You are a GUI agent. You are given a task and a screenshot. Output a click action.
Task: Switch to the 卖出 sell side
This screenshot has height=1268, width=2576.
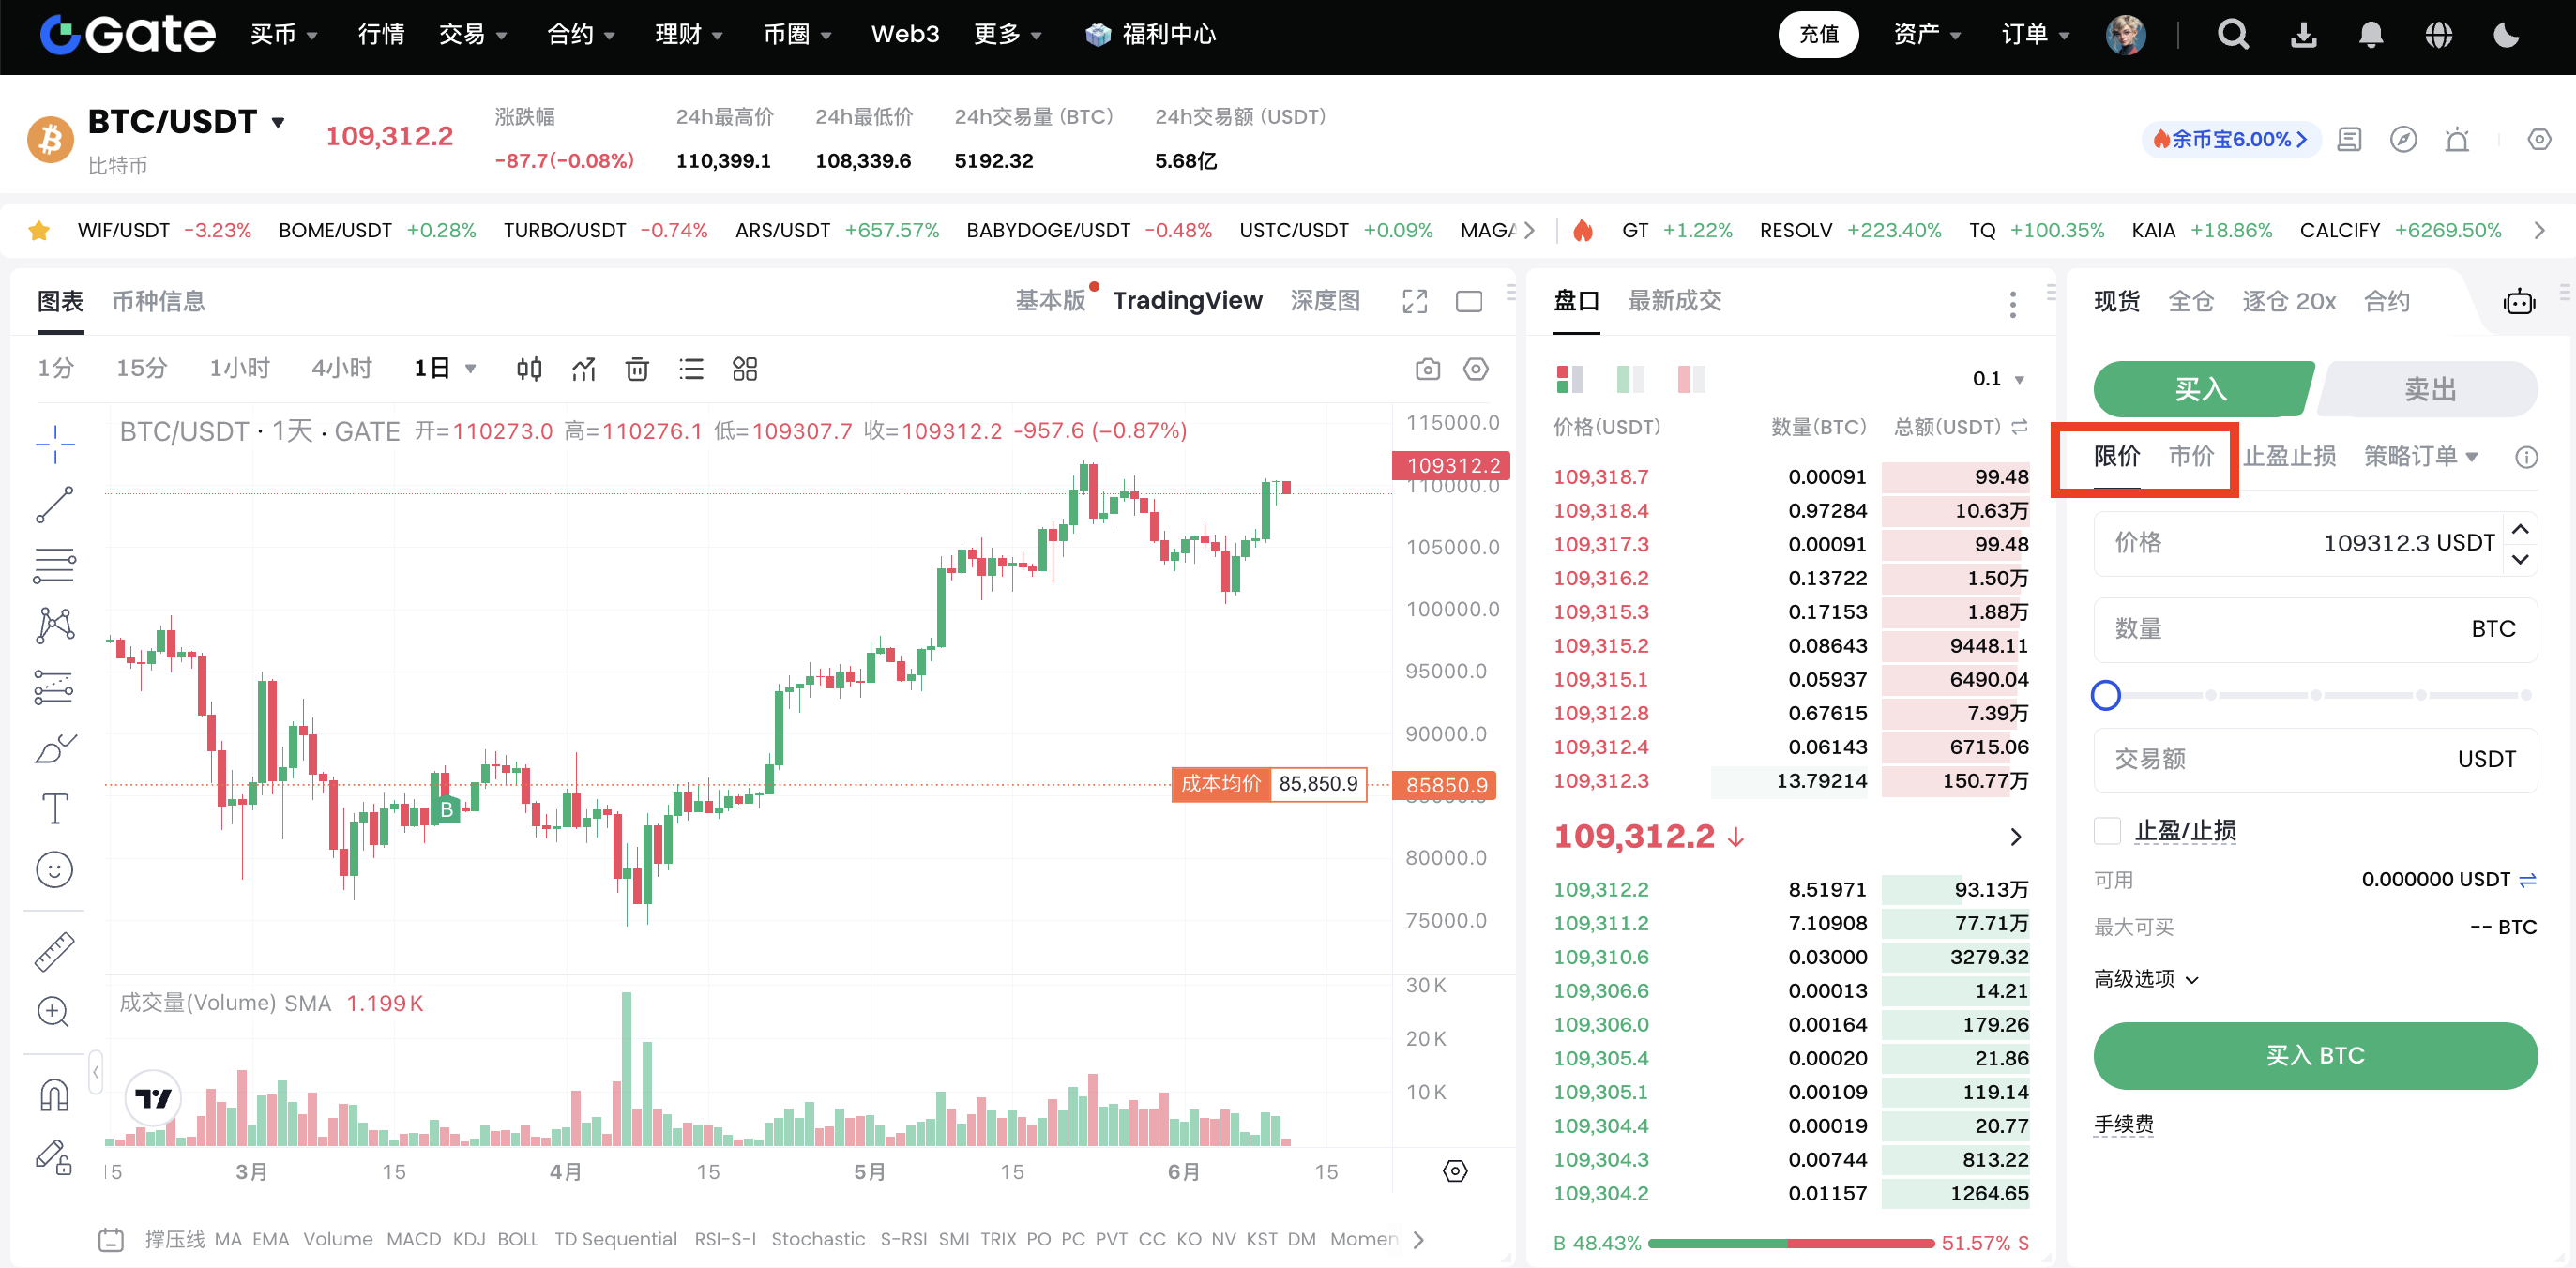[x=2429, y=389]
